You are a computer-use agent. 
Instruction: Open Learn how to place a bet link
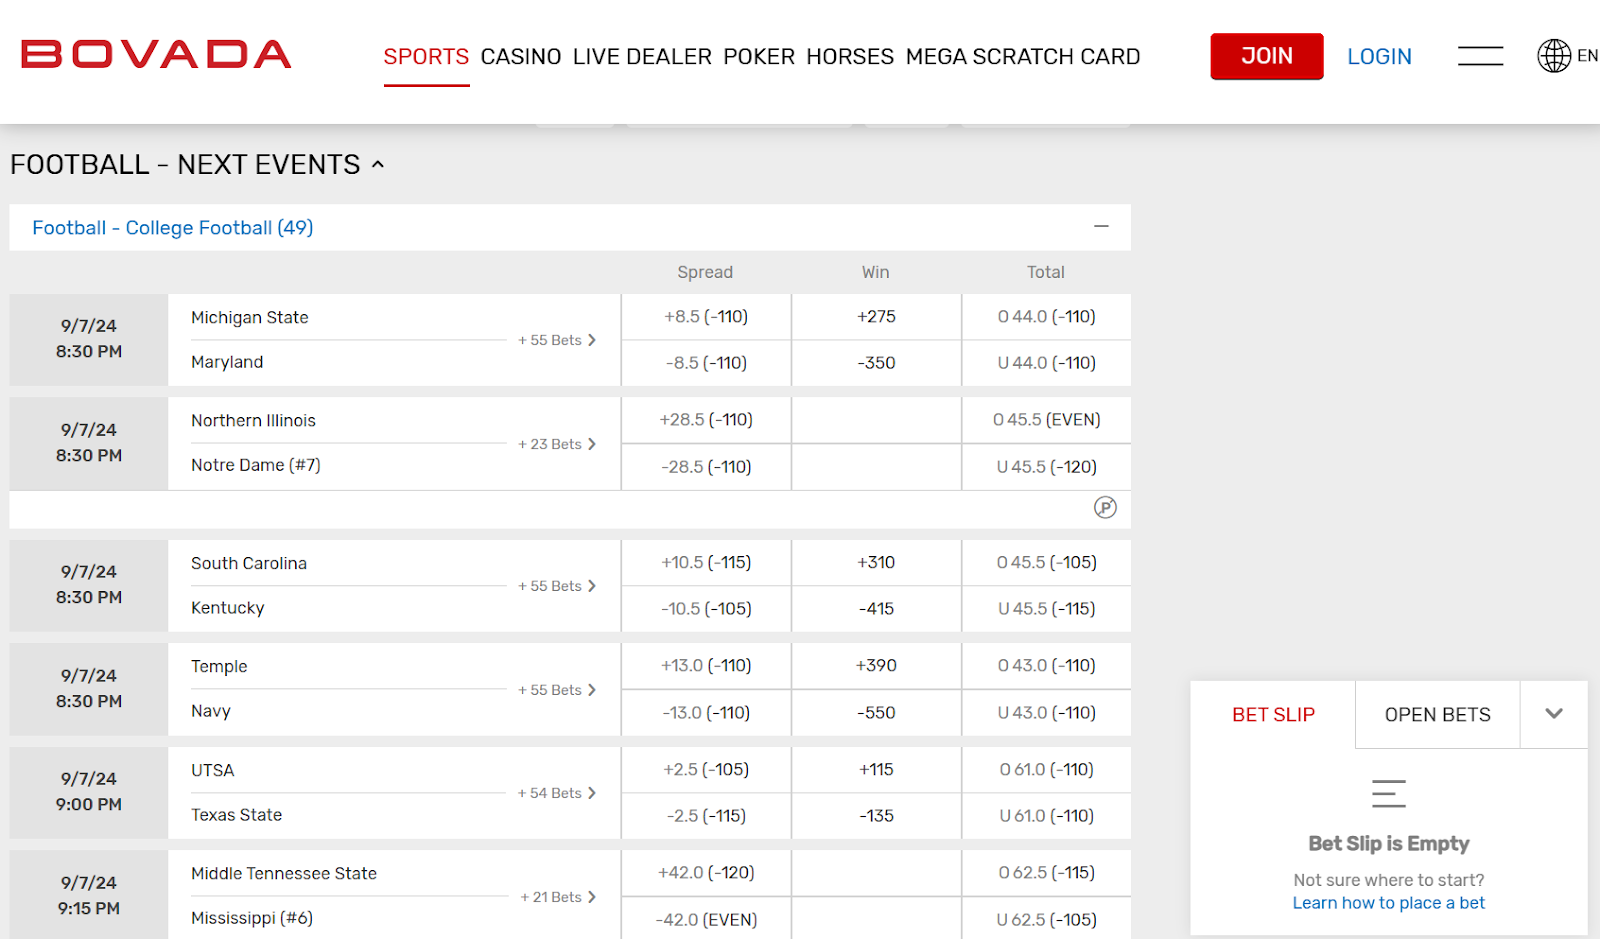pyautogui.click(x=1389, y=903)
